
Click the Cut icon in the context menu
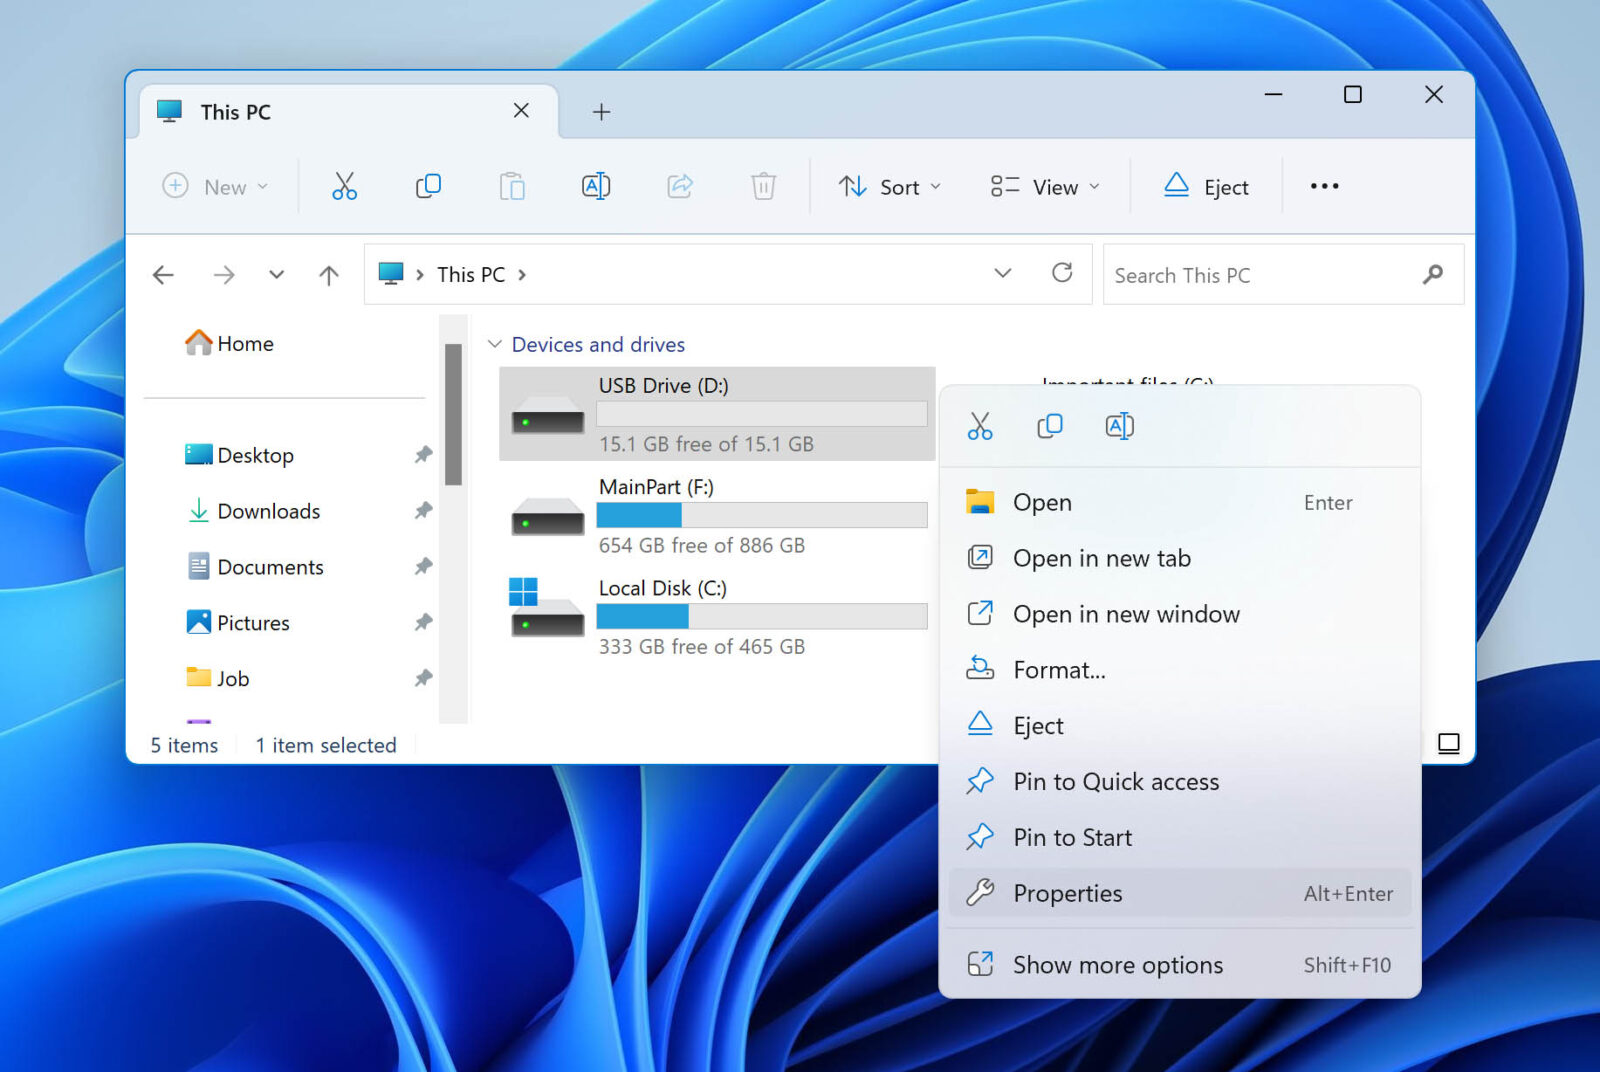point(981,426)
